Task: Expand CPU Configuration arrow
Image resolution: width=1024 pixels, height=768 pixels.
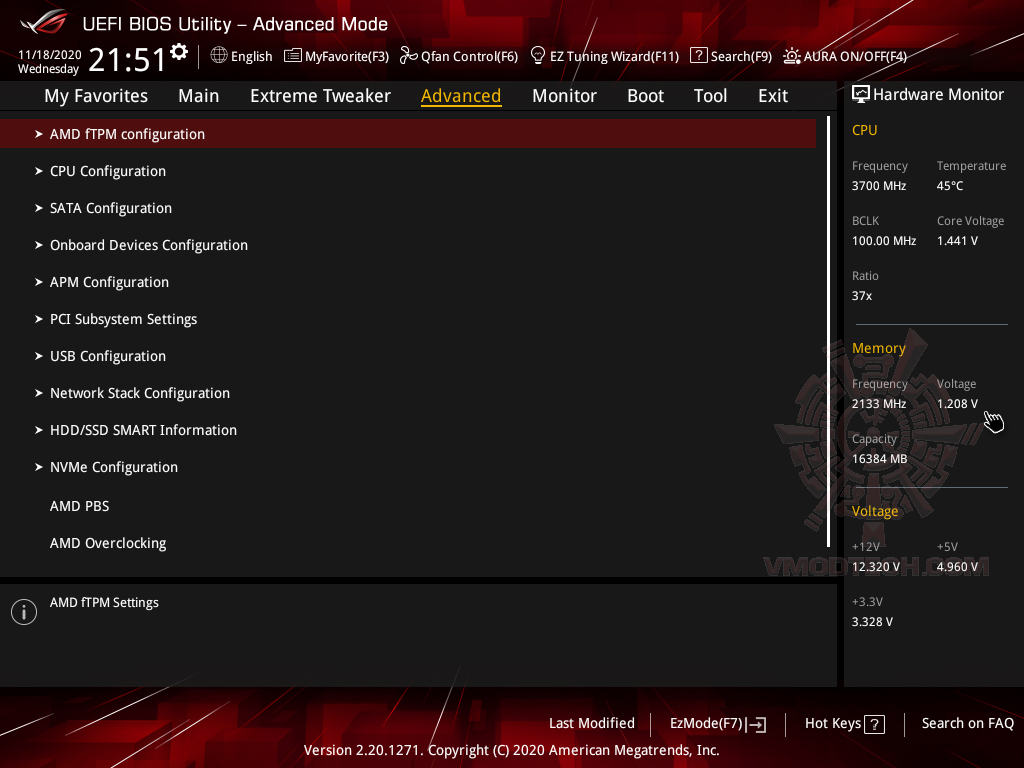Action: [39, 171]
